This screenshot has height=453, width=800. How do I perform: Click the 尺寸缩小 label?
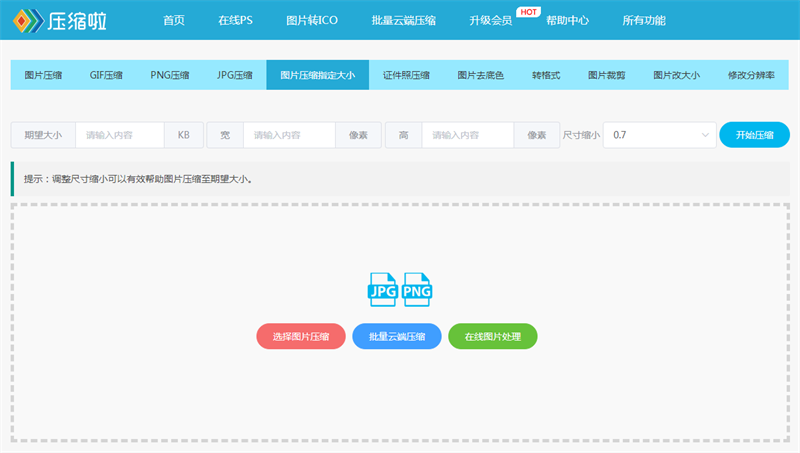click(581, 135)
